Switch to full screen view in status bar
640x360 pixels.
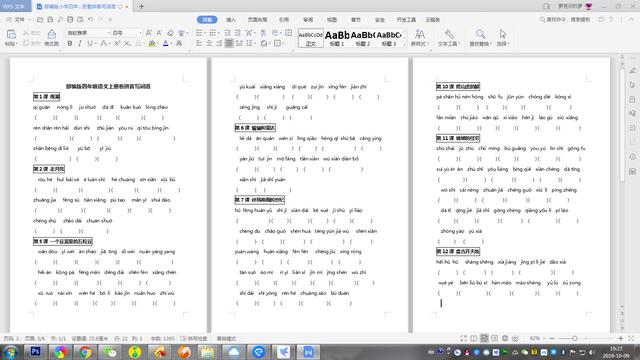pos(464,338)
